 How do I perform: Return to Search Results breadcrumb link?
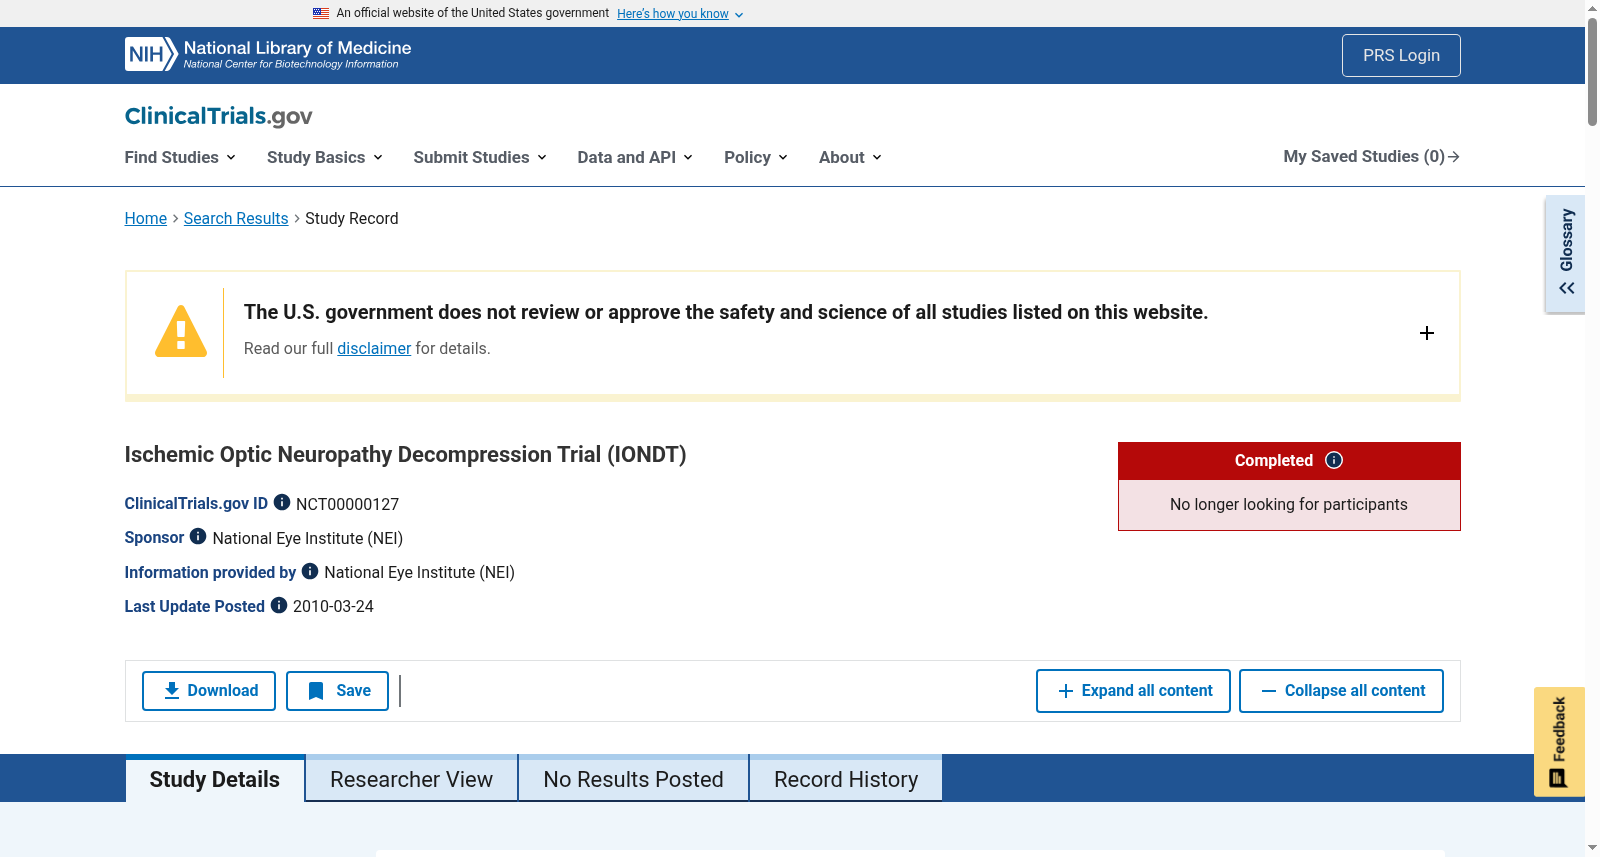(236, 218)
